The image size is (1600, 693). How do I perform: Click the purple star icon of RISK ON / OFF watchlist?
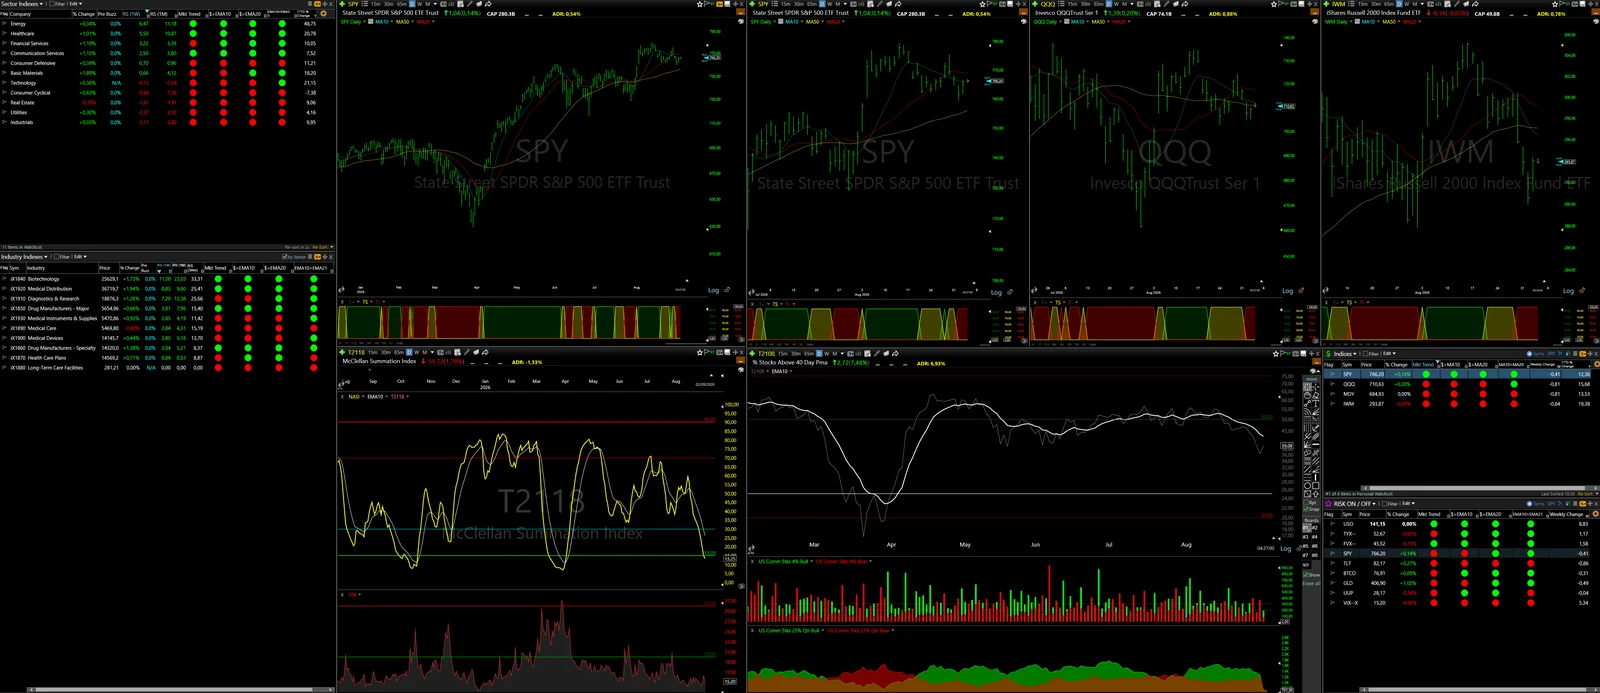[x=1328, y=503]
